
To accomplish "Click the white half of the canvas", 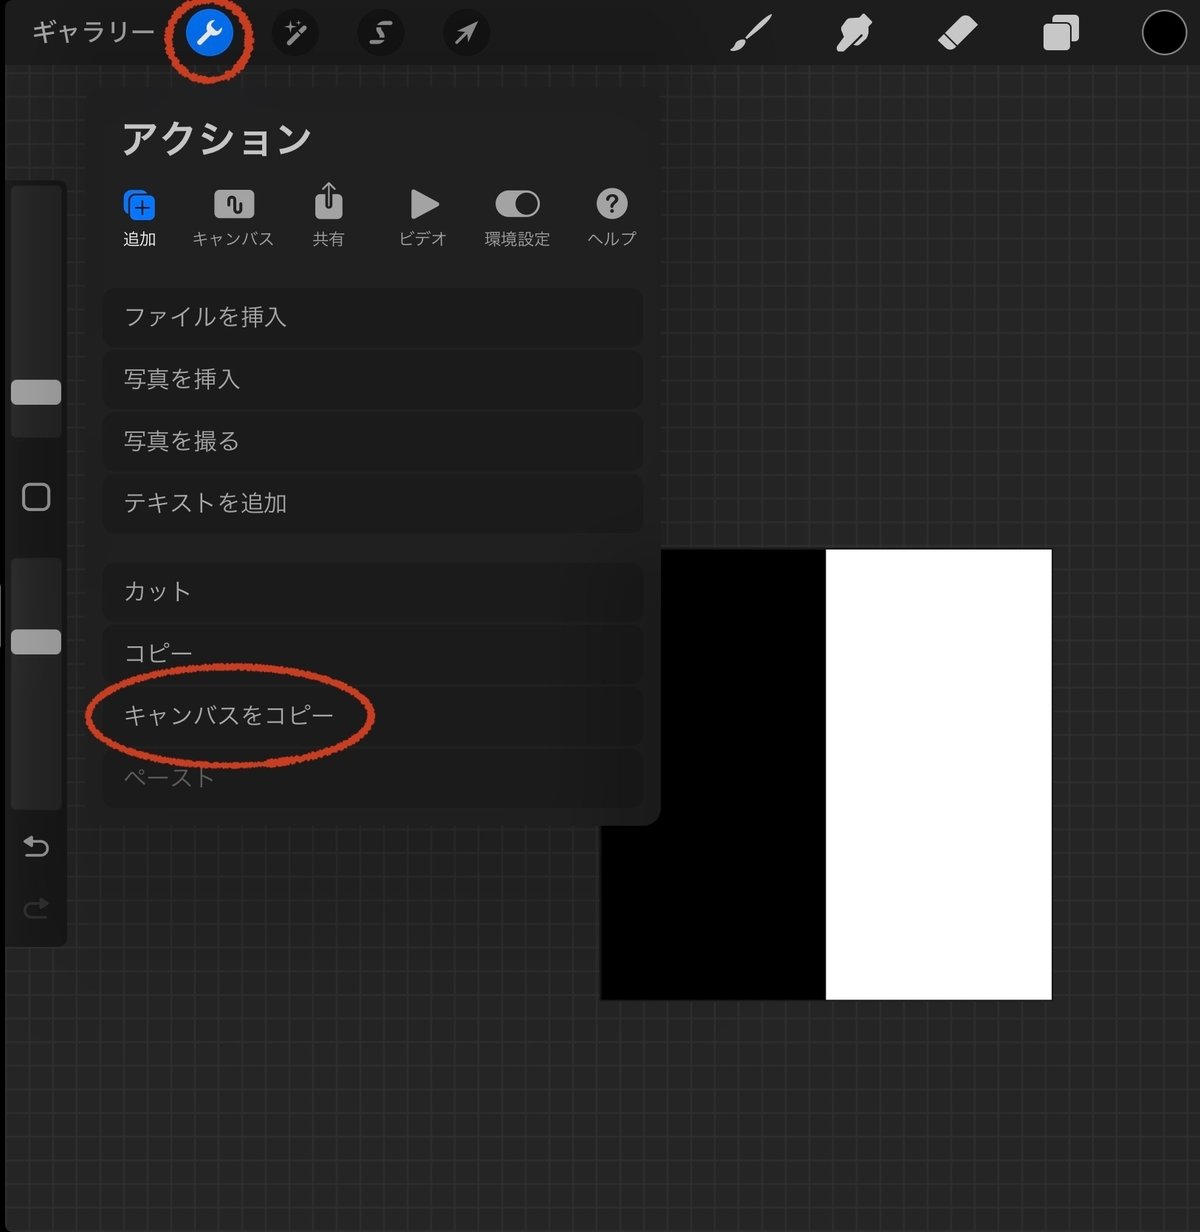I will [938, 774].
